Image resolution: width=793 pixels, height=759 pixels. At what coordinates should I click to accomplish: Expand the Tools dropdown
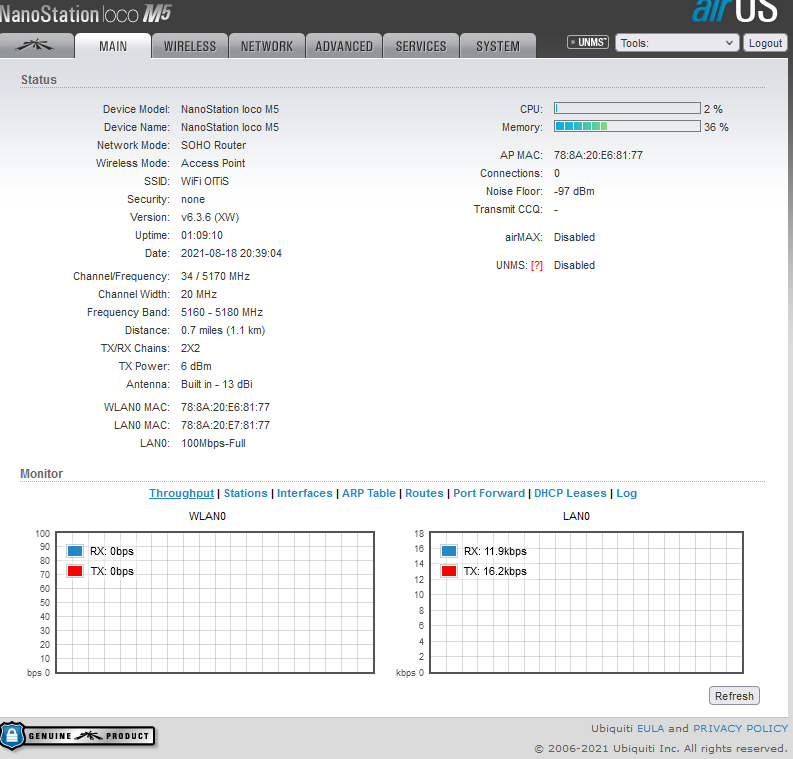(677, 43)
